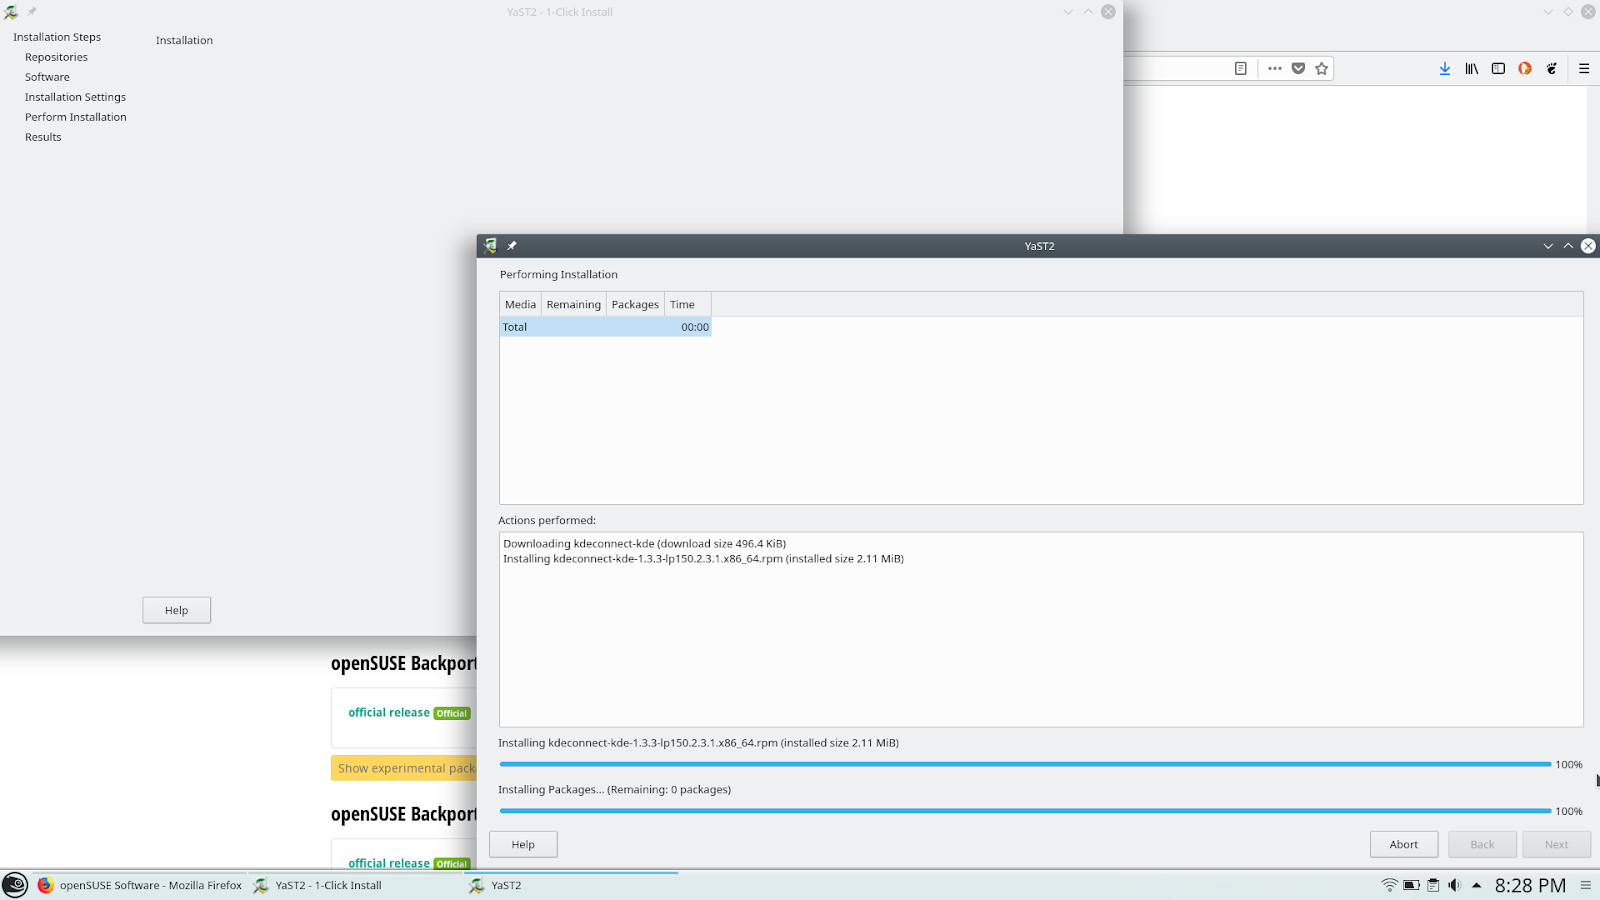Save page to Pocket icon

1298,69
